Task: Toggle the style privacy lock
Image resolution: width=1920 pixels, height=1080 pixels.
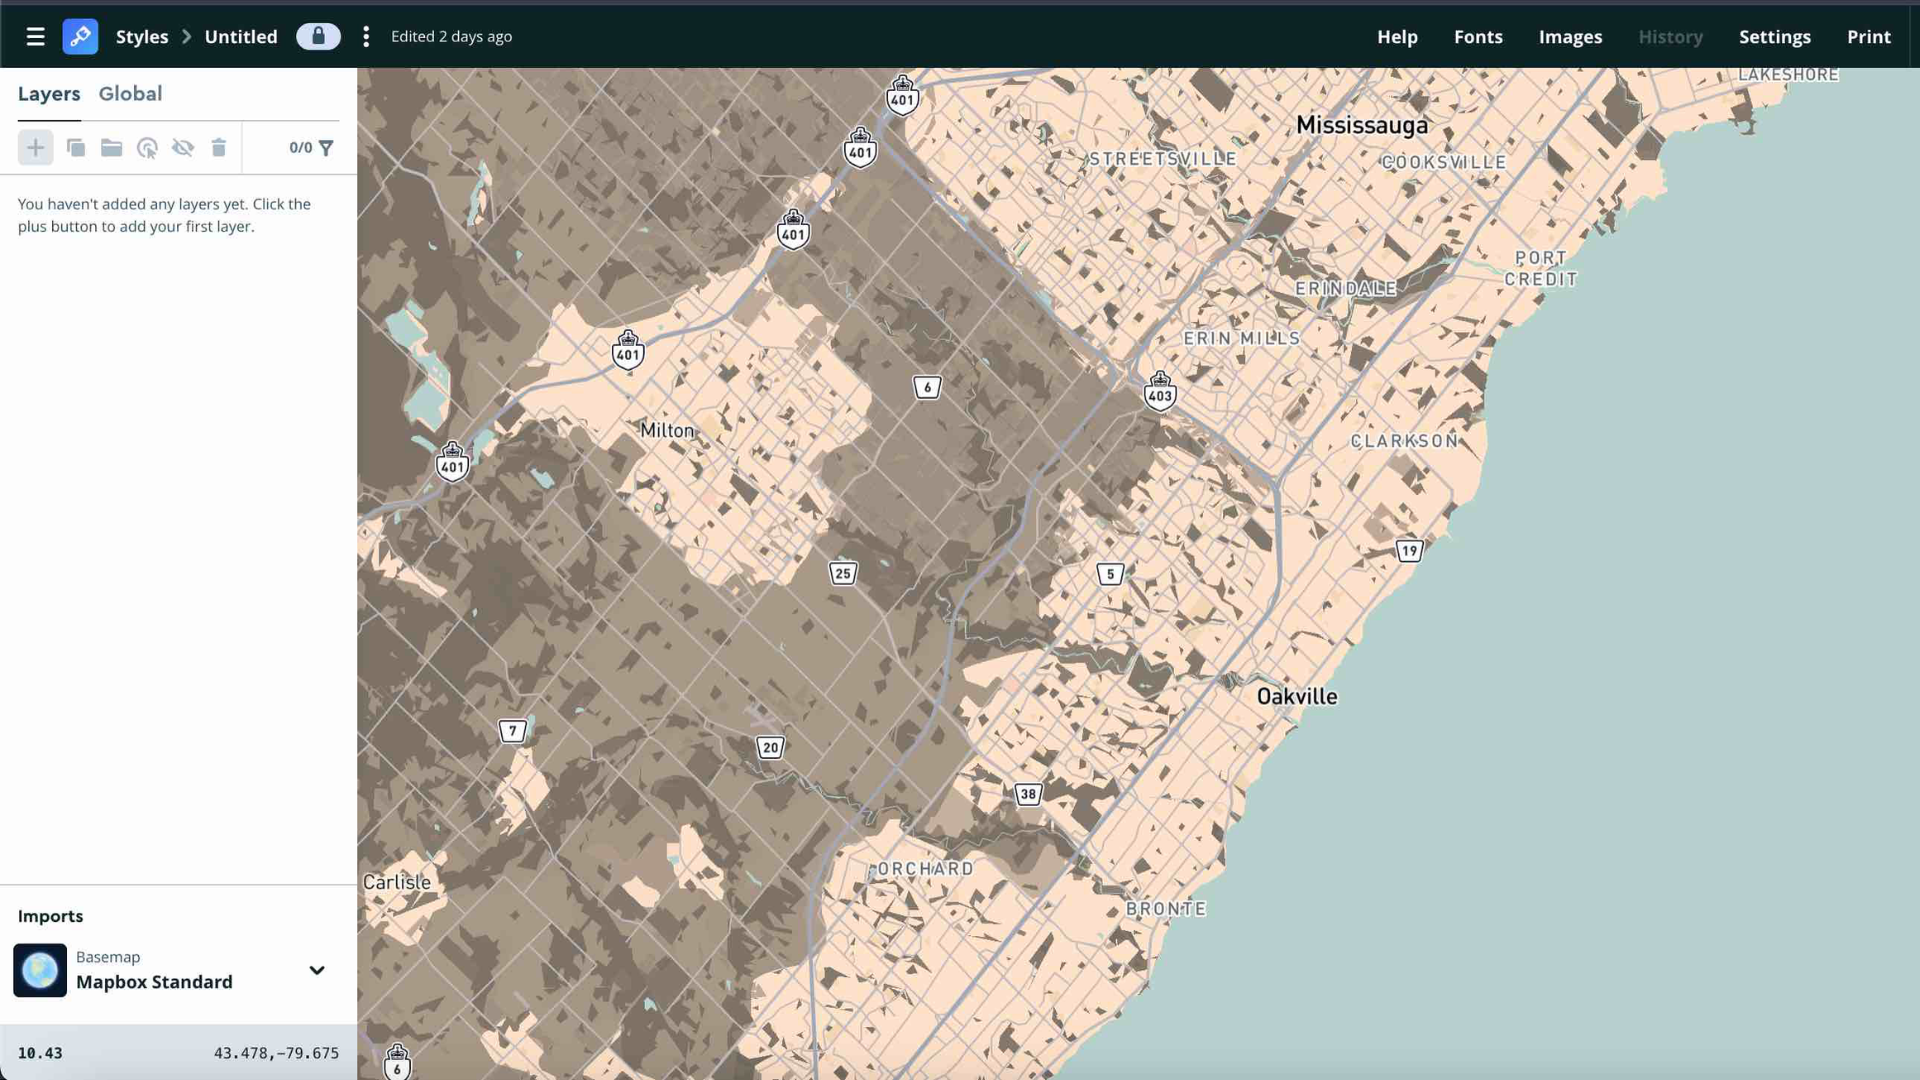Action: pos(318,36)
